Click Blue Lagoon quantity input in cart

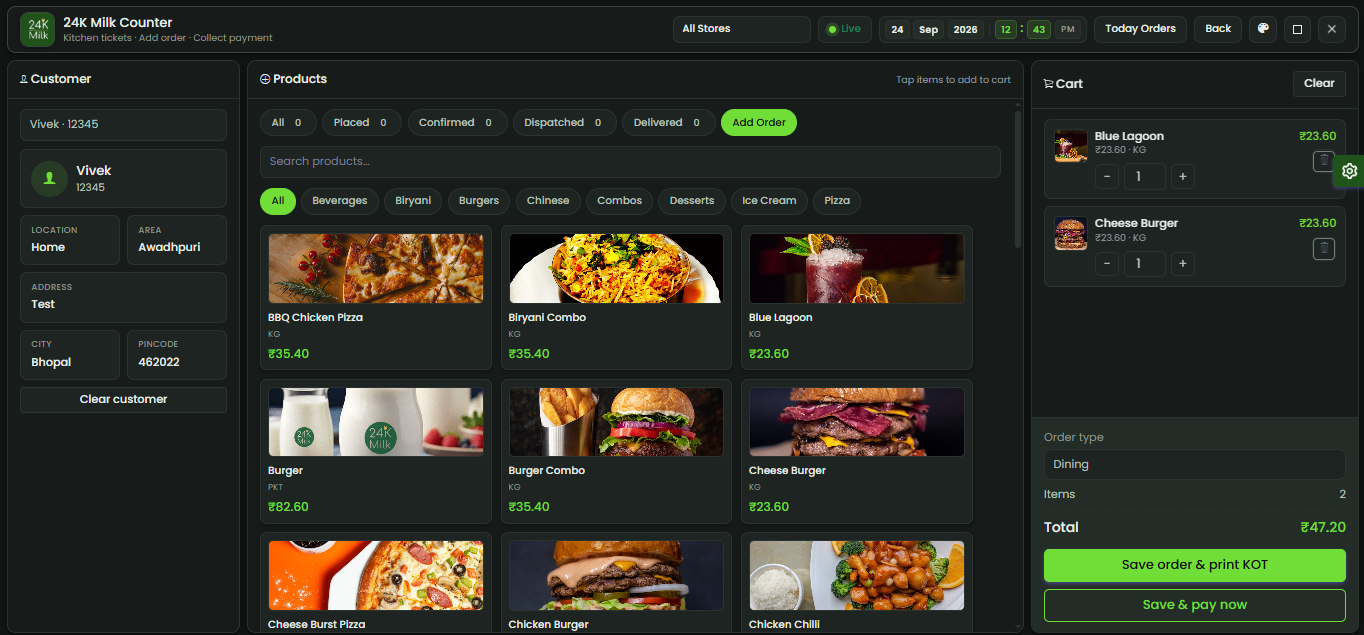click(1145, 177)
